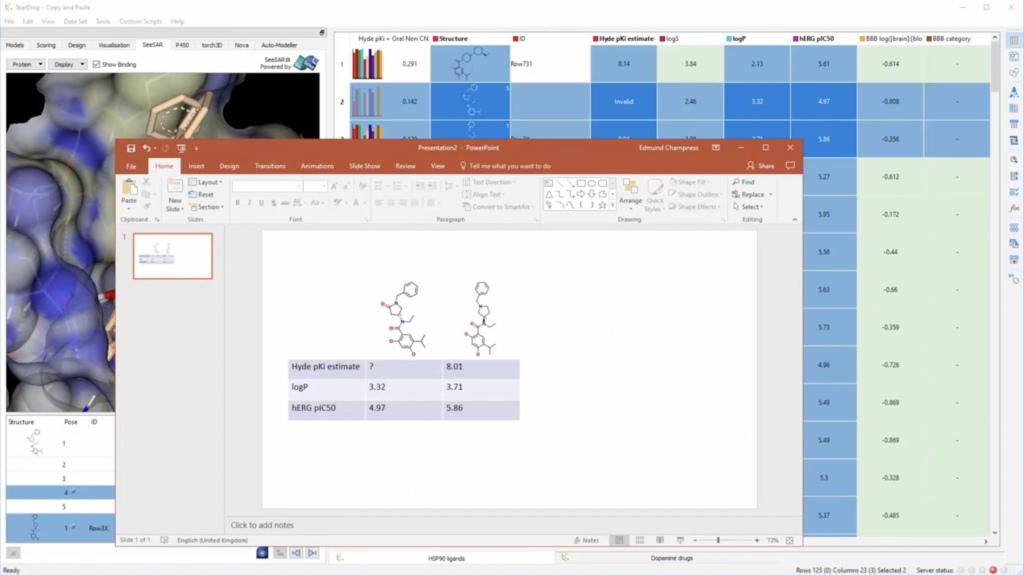The height and width of the screenshot is (575, 1024).
Task: Click the New Slide icon
Action: click(175, 190)
